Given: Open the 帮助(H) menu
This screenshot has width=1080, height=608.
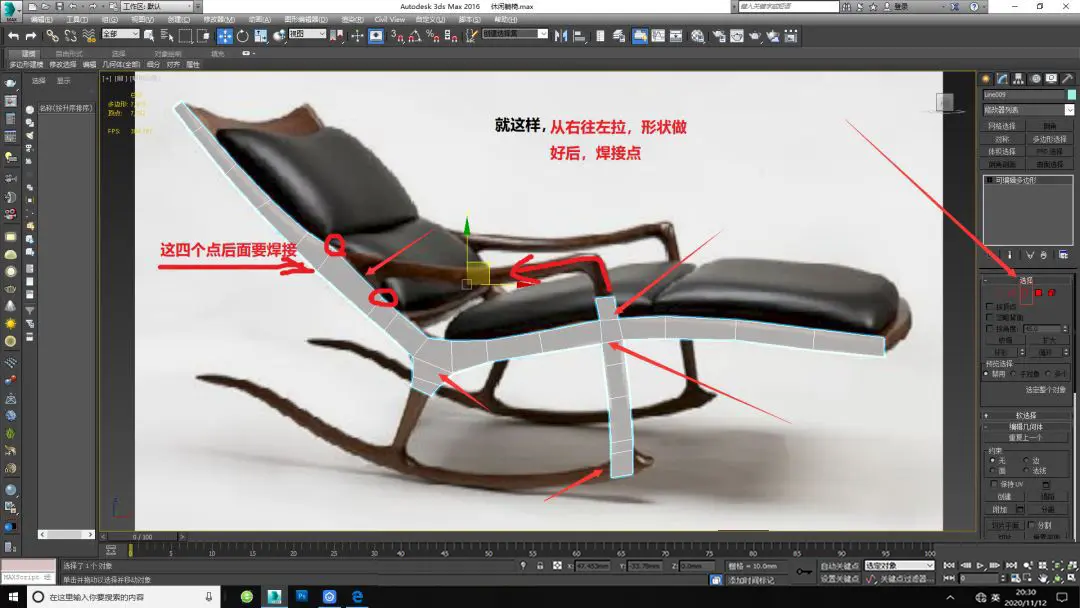Looking at the screenshot, I should tap(506, 19).
